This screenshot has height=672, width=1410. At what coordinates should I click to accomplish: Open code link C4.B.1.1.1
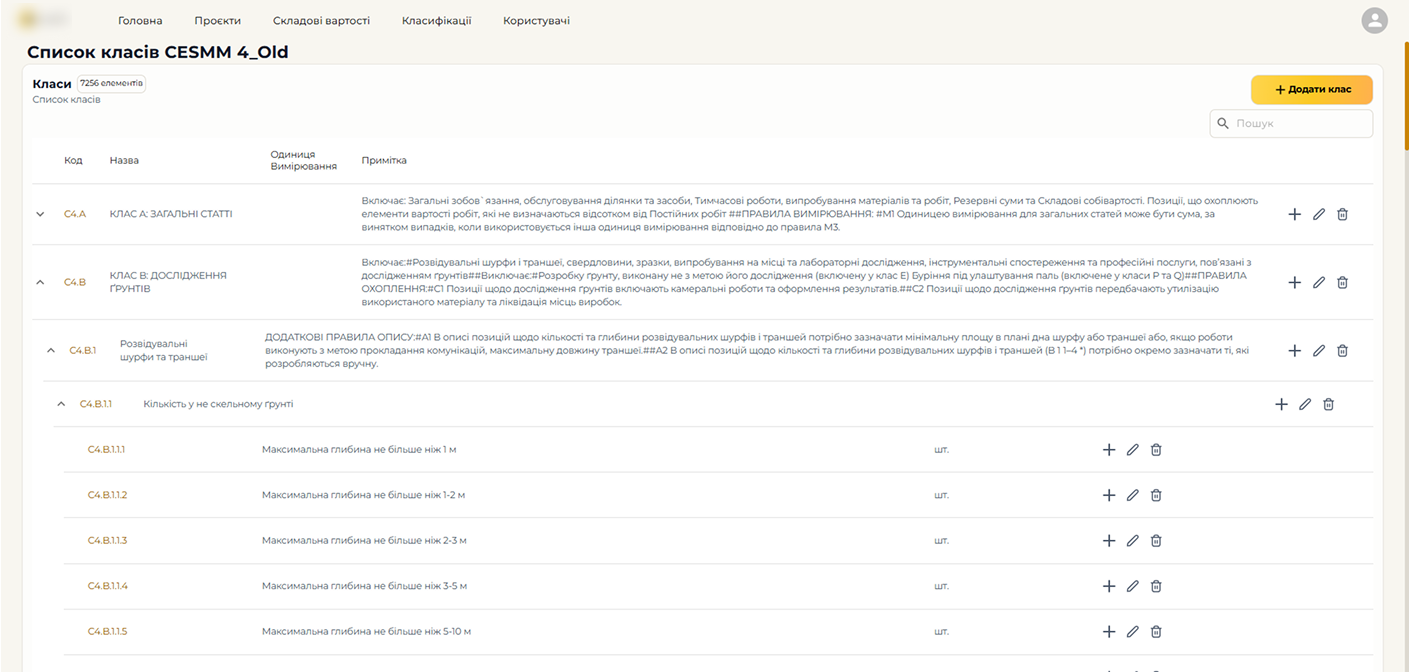[x=107, y=450]
